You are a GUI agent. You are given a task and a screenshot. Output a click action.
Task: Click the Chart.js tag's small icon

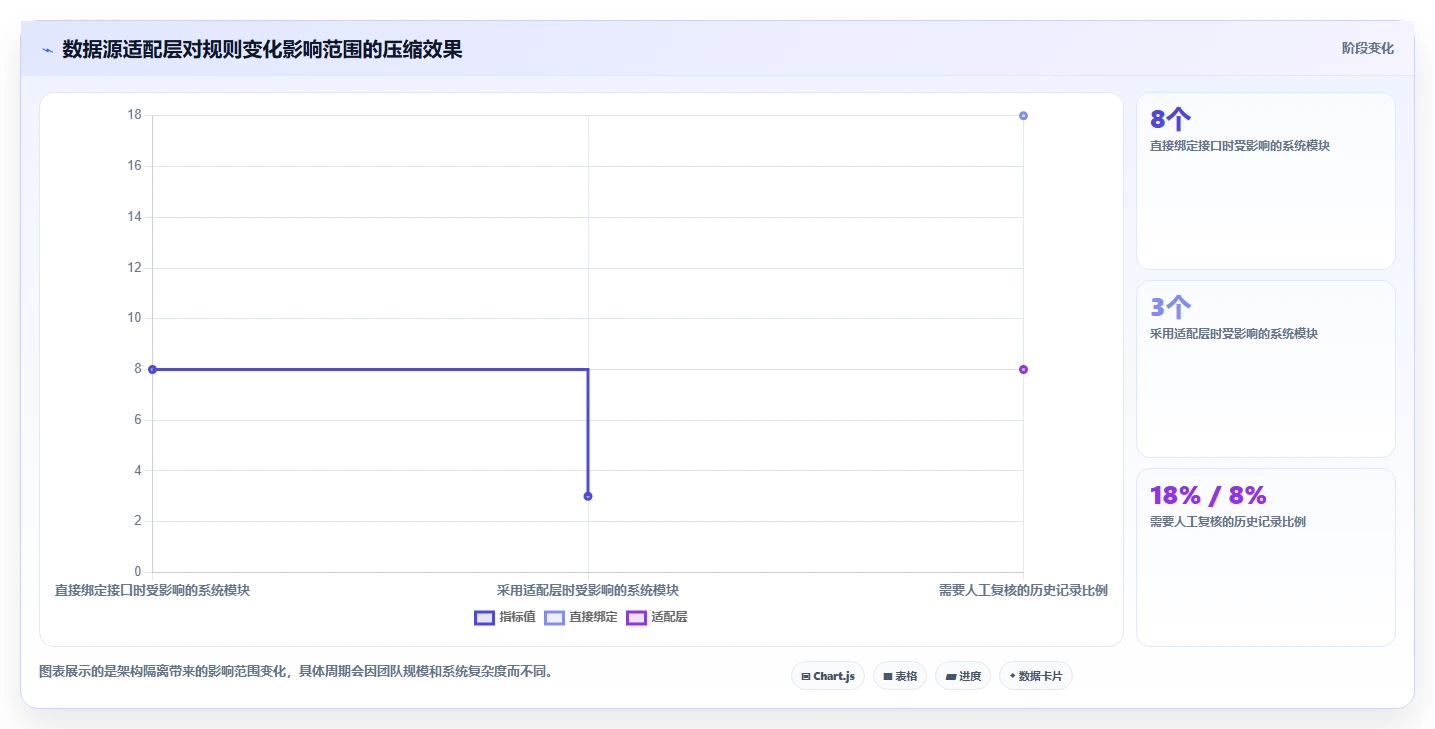coord(806,677)
